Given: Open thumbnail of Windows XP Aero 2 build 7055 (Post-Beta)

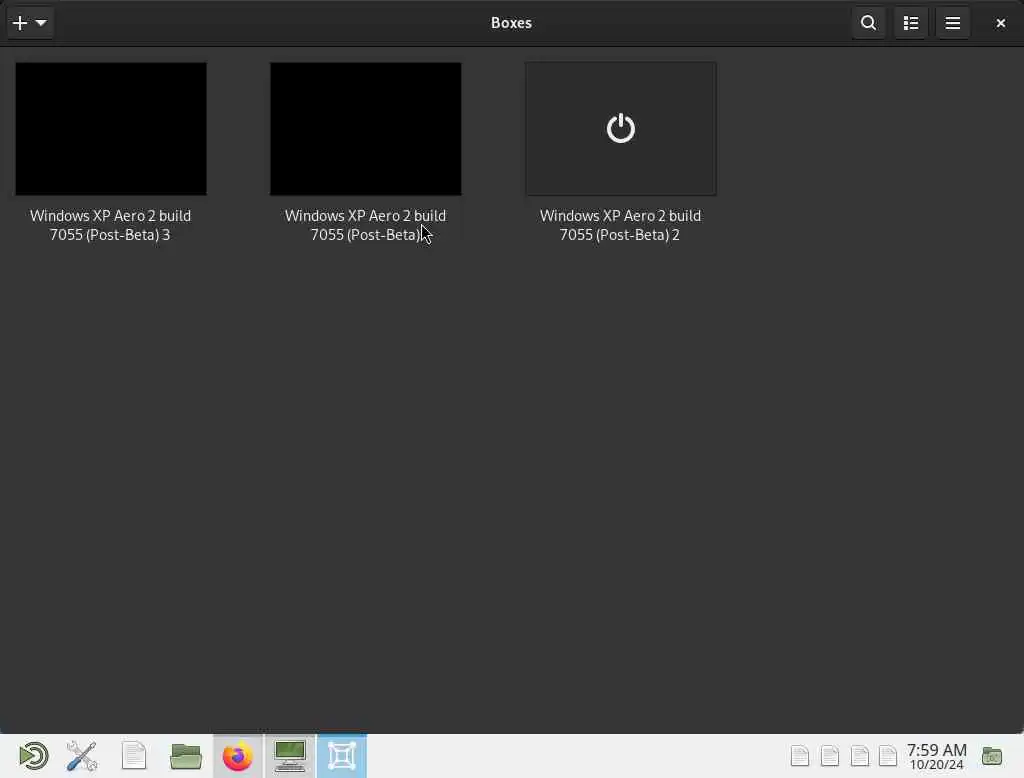Looking at the screenshot, I should click(x=366, y=129).
